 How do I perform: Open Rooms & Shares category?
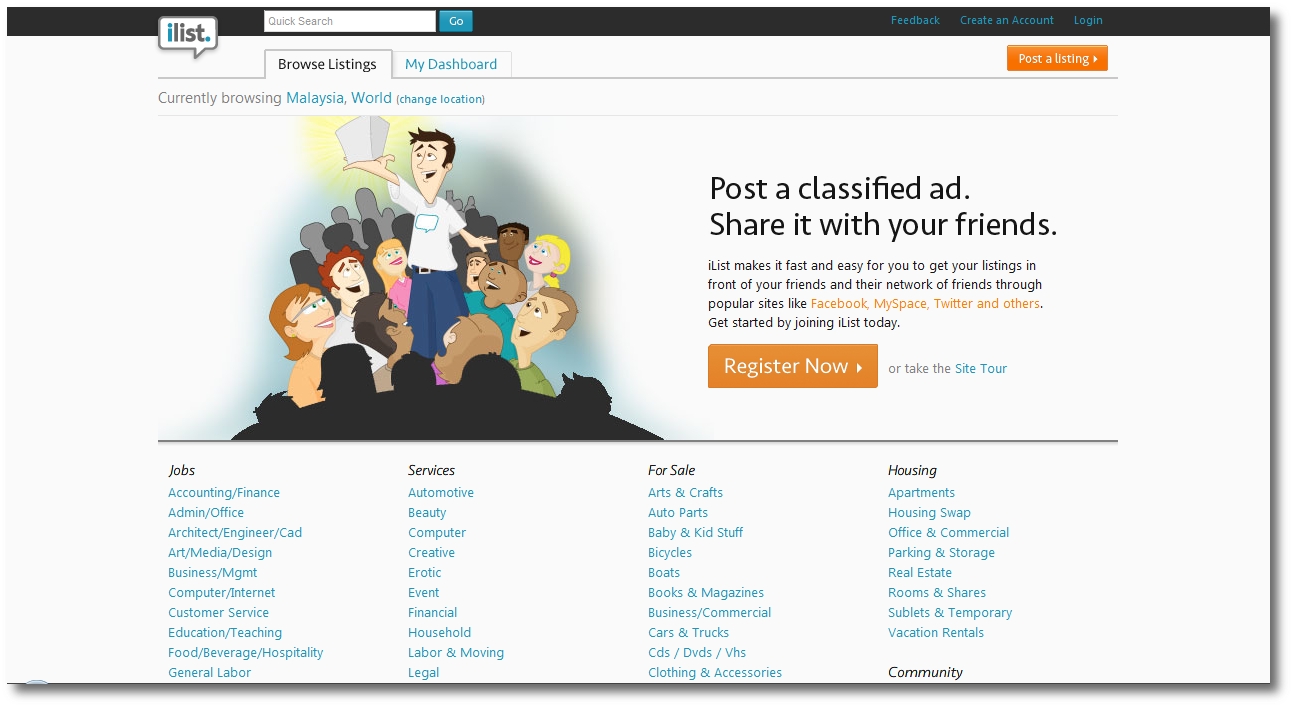(x=937, y=593)
